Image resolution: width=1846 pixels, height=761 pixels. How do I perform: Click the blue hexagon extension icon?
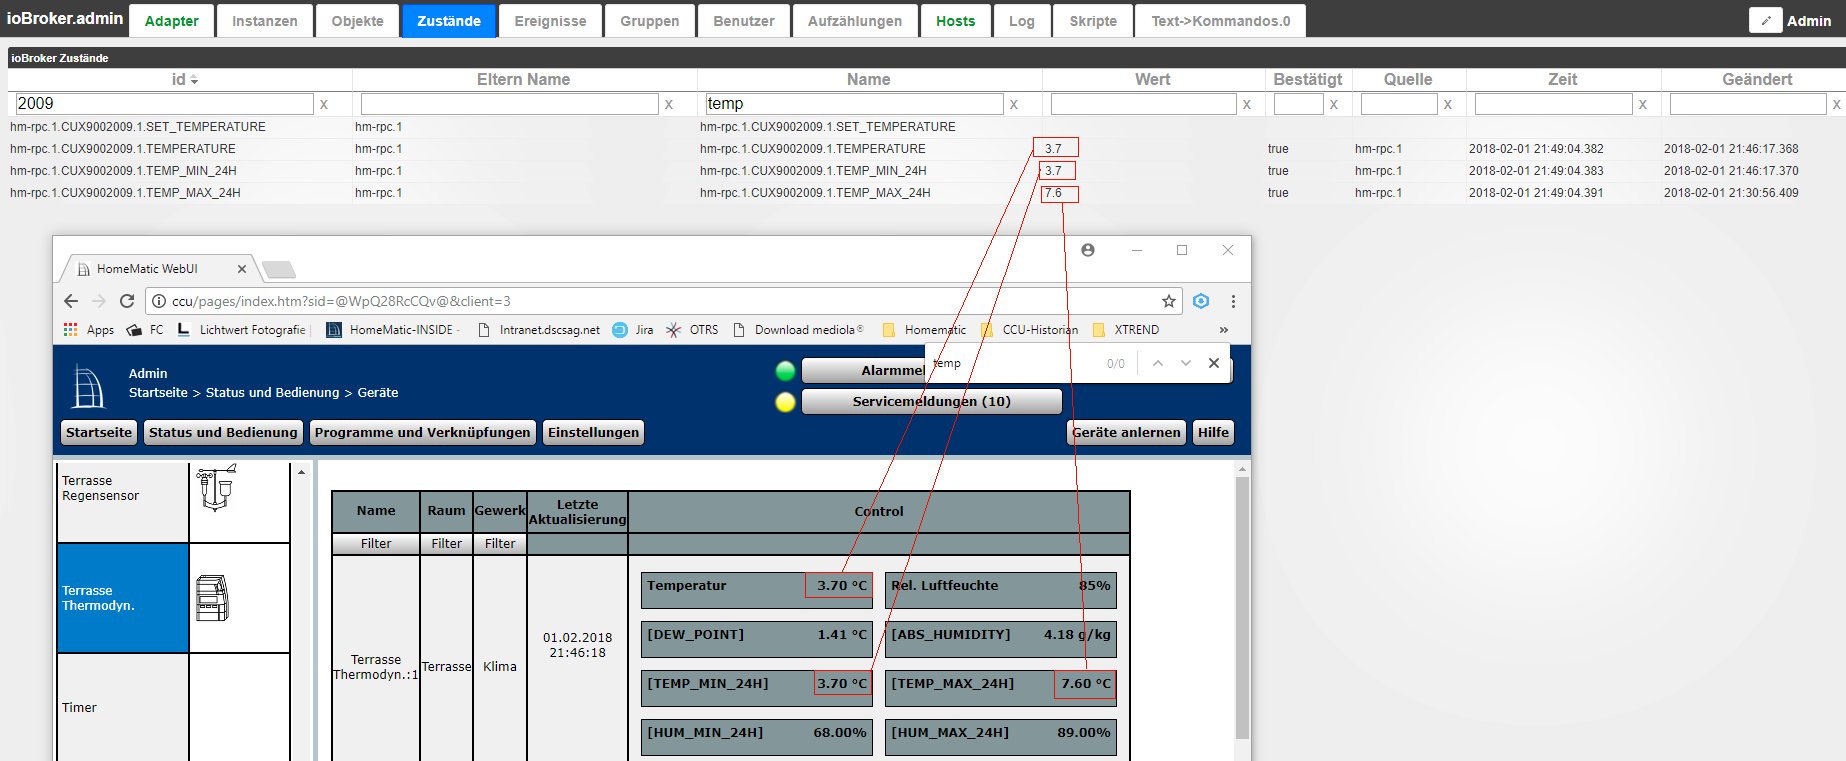pos(1201,301)
